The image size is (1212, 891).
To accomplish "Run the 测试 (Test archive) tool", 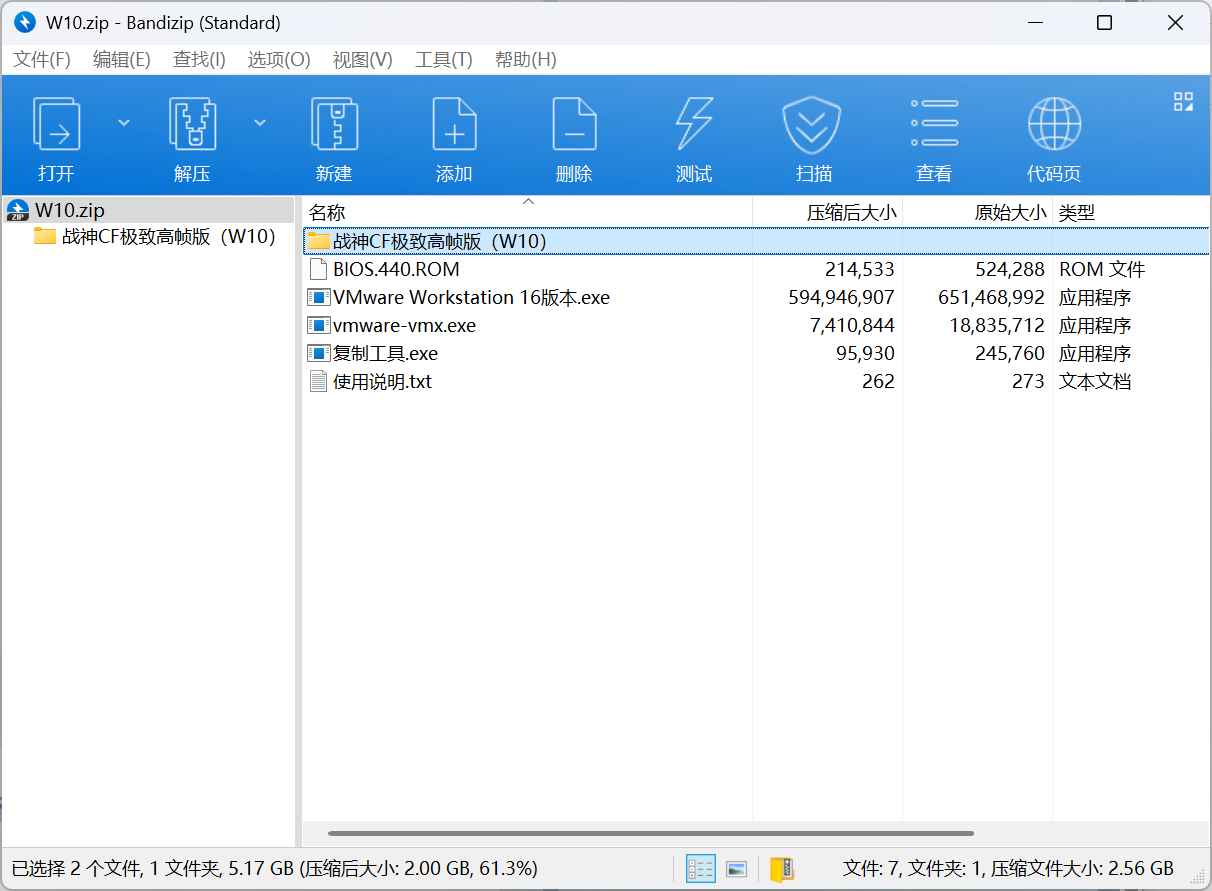I will [693, 135].
